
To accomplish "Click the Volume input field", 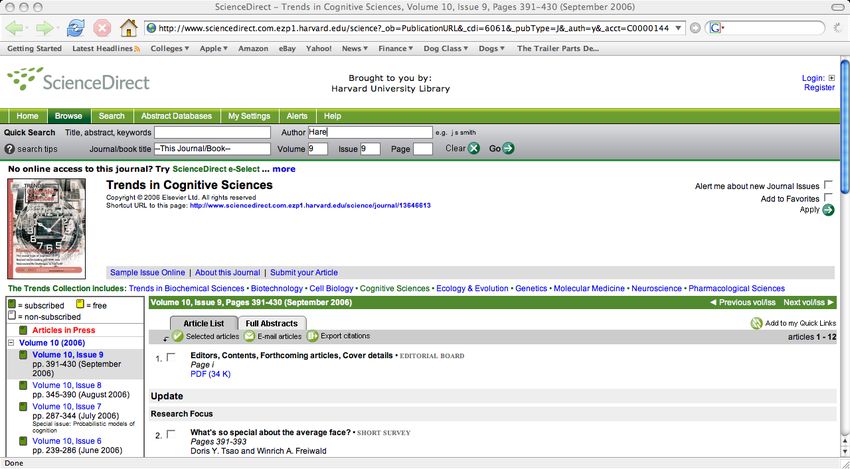I will pos(318,149).
